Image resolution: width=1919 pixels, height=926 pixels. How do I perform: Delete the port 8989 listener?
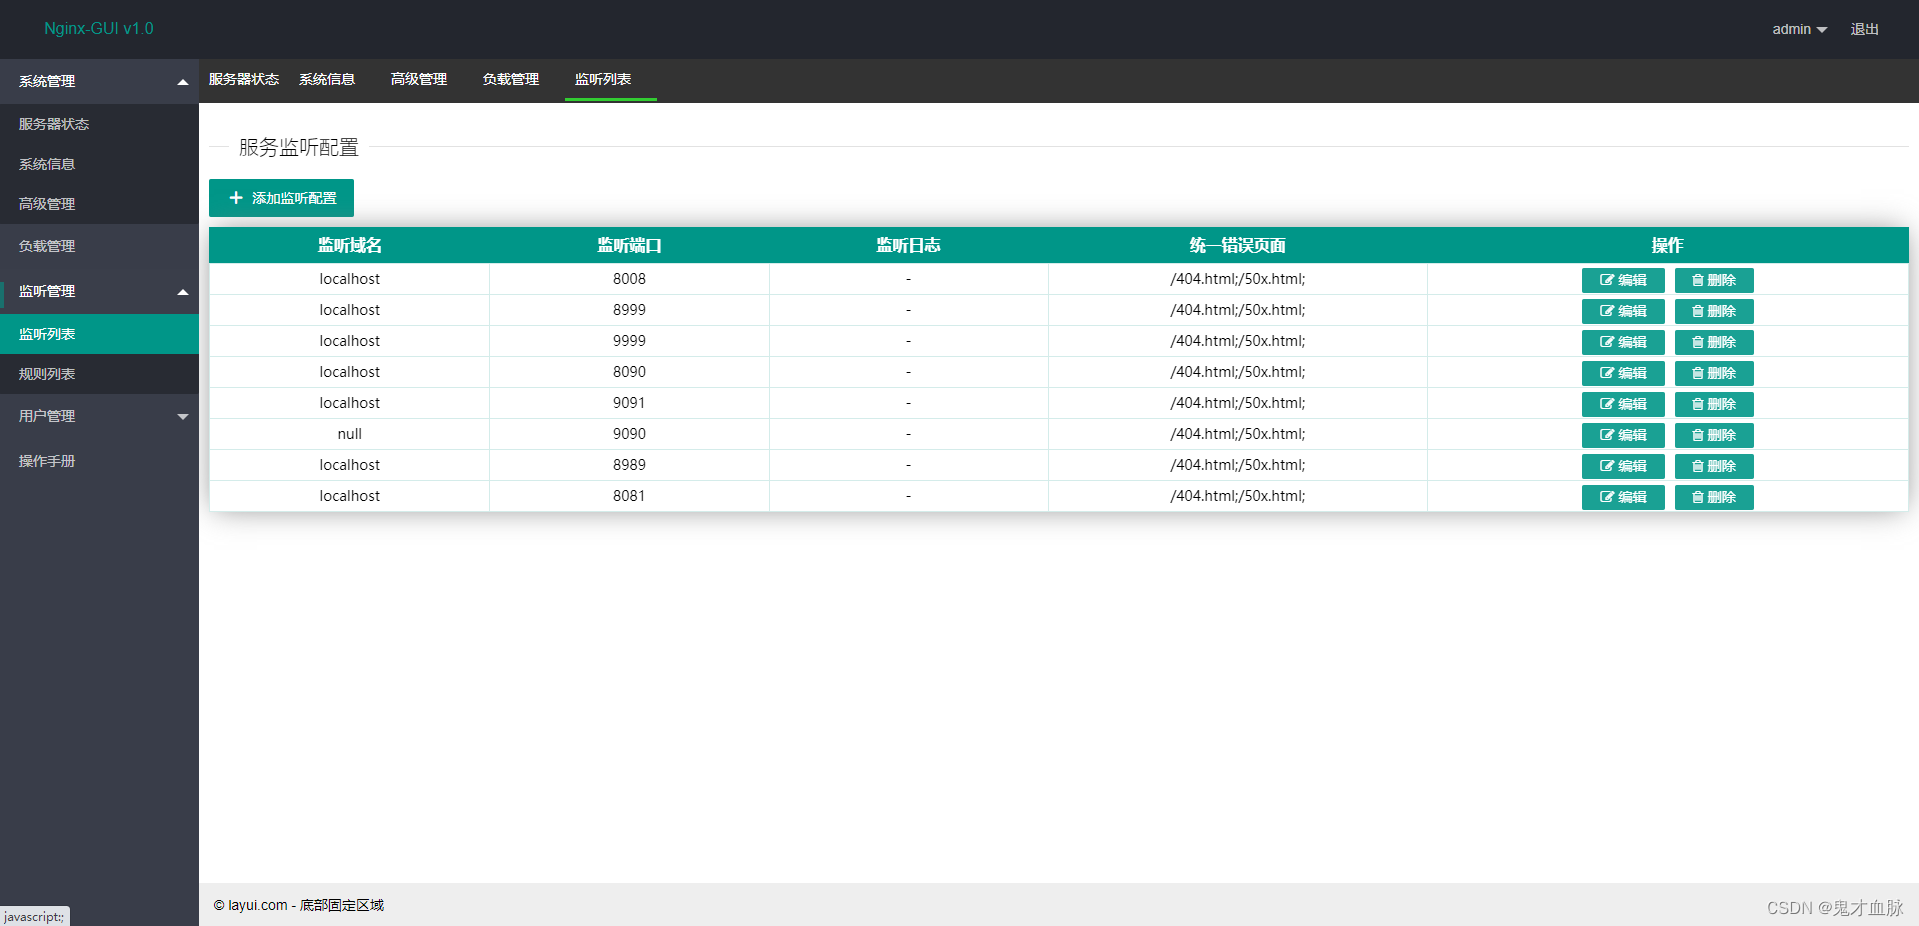coord(1714,466)
